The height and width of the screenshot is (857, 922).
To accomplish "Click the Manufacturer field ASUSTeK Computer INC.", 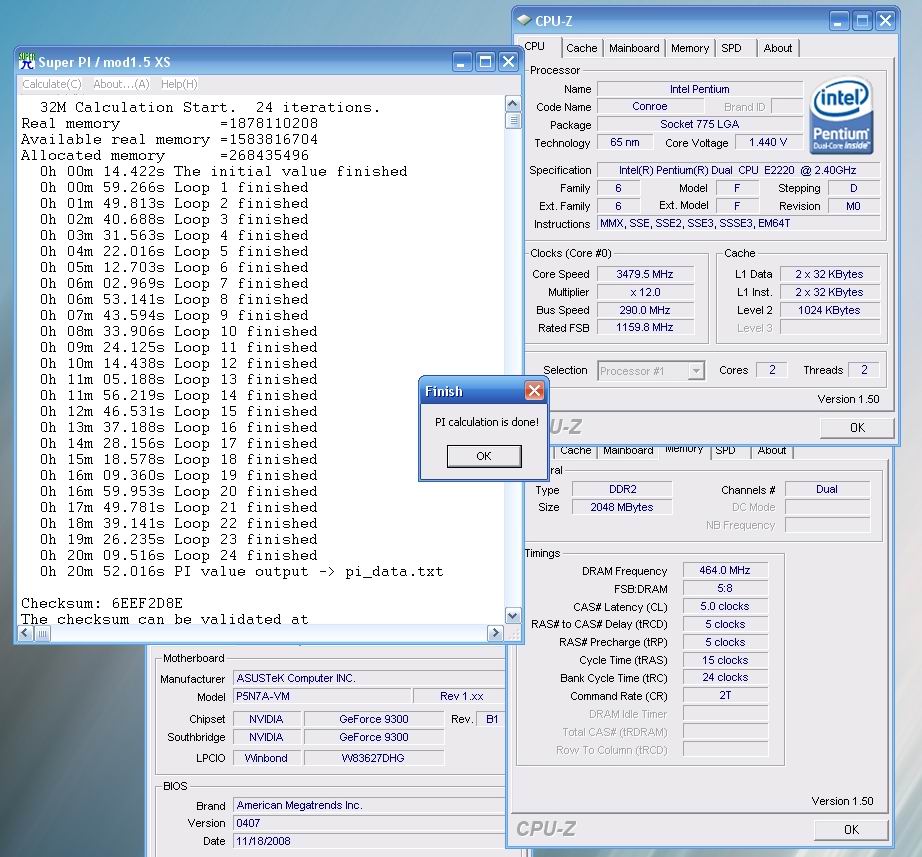I will (369, 678).
